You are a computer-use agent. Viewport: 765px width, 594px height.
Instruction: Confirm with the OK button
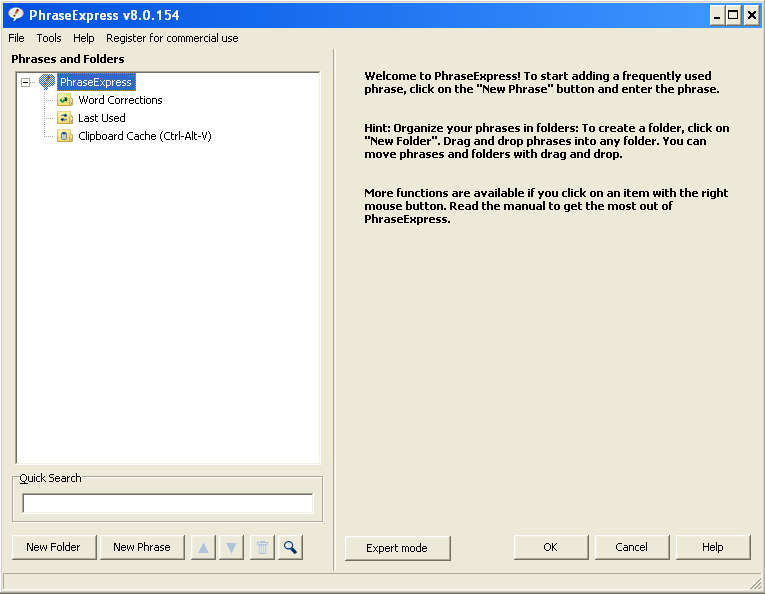click(550, 547)
